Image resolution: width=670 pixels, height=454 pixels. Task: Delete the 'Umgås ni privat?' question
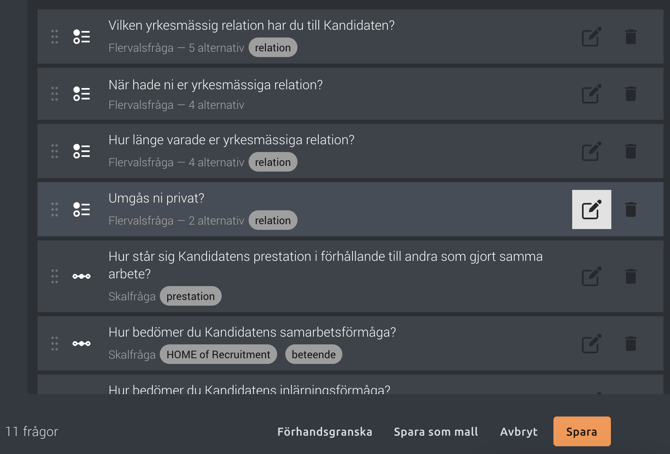(x=631, y=209)
